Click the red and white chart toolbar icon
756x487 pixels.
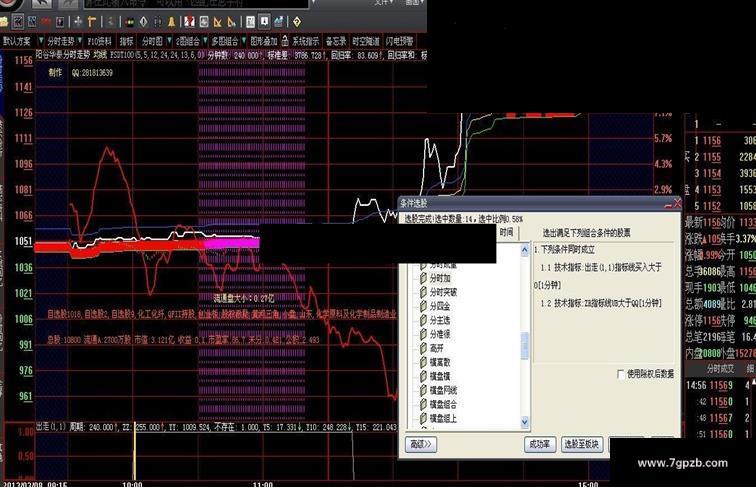189,22
